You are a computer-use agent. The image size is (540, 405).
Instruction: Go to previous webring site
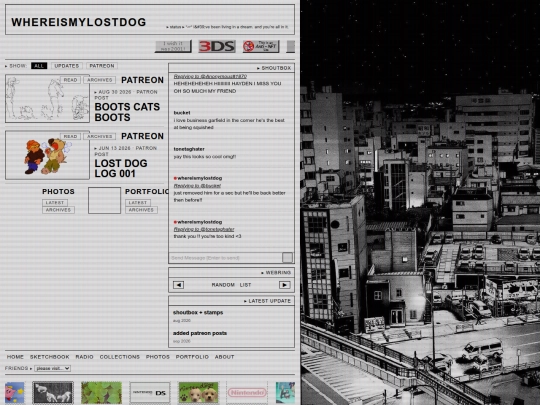pos(178,285)
